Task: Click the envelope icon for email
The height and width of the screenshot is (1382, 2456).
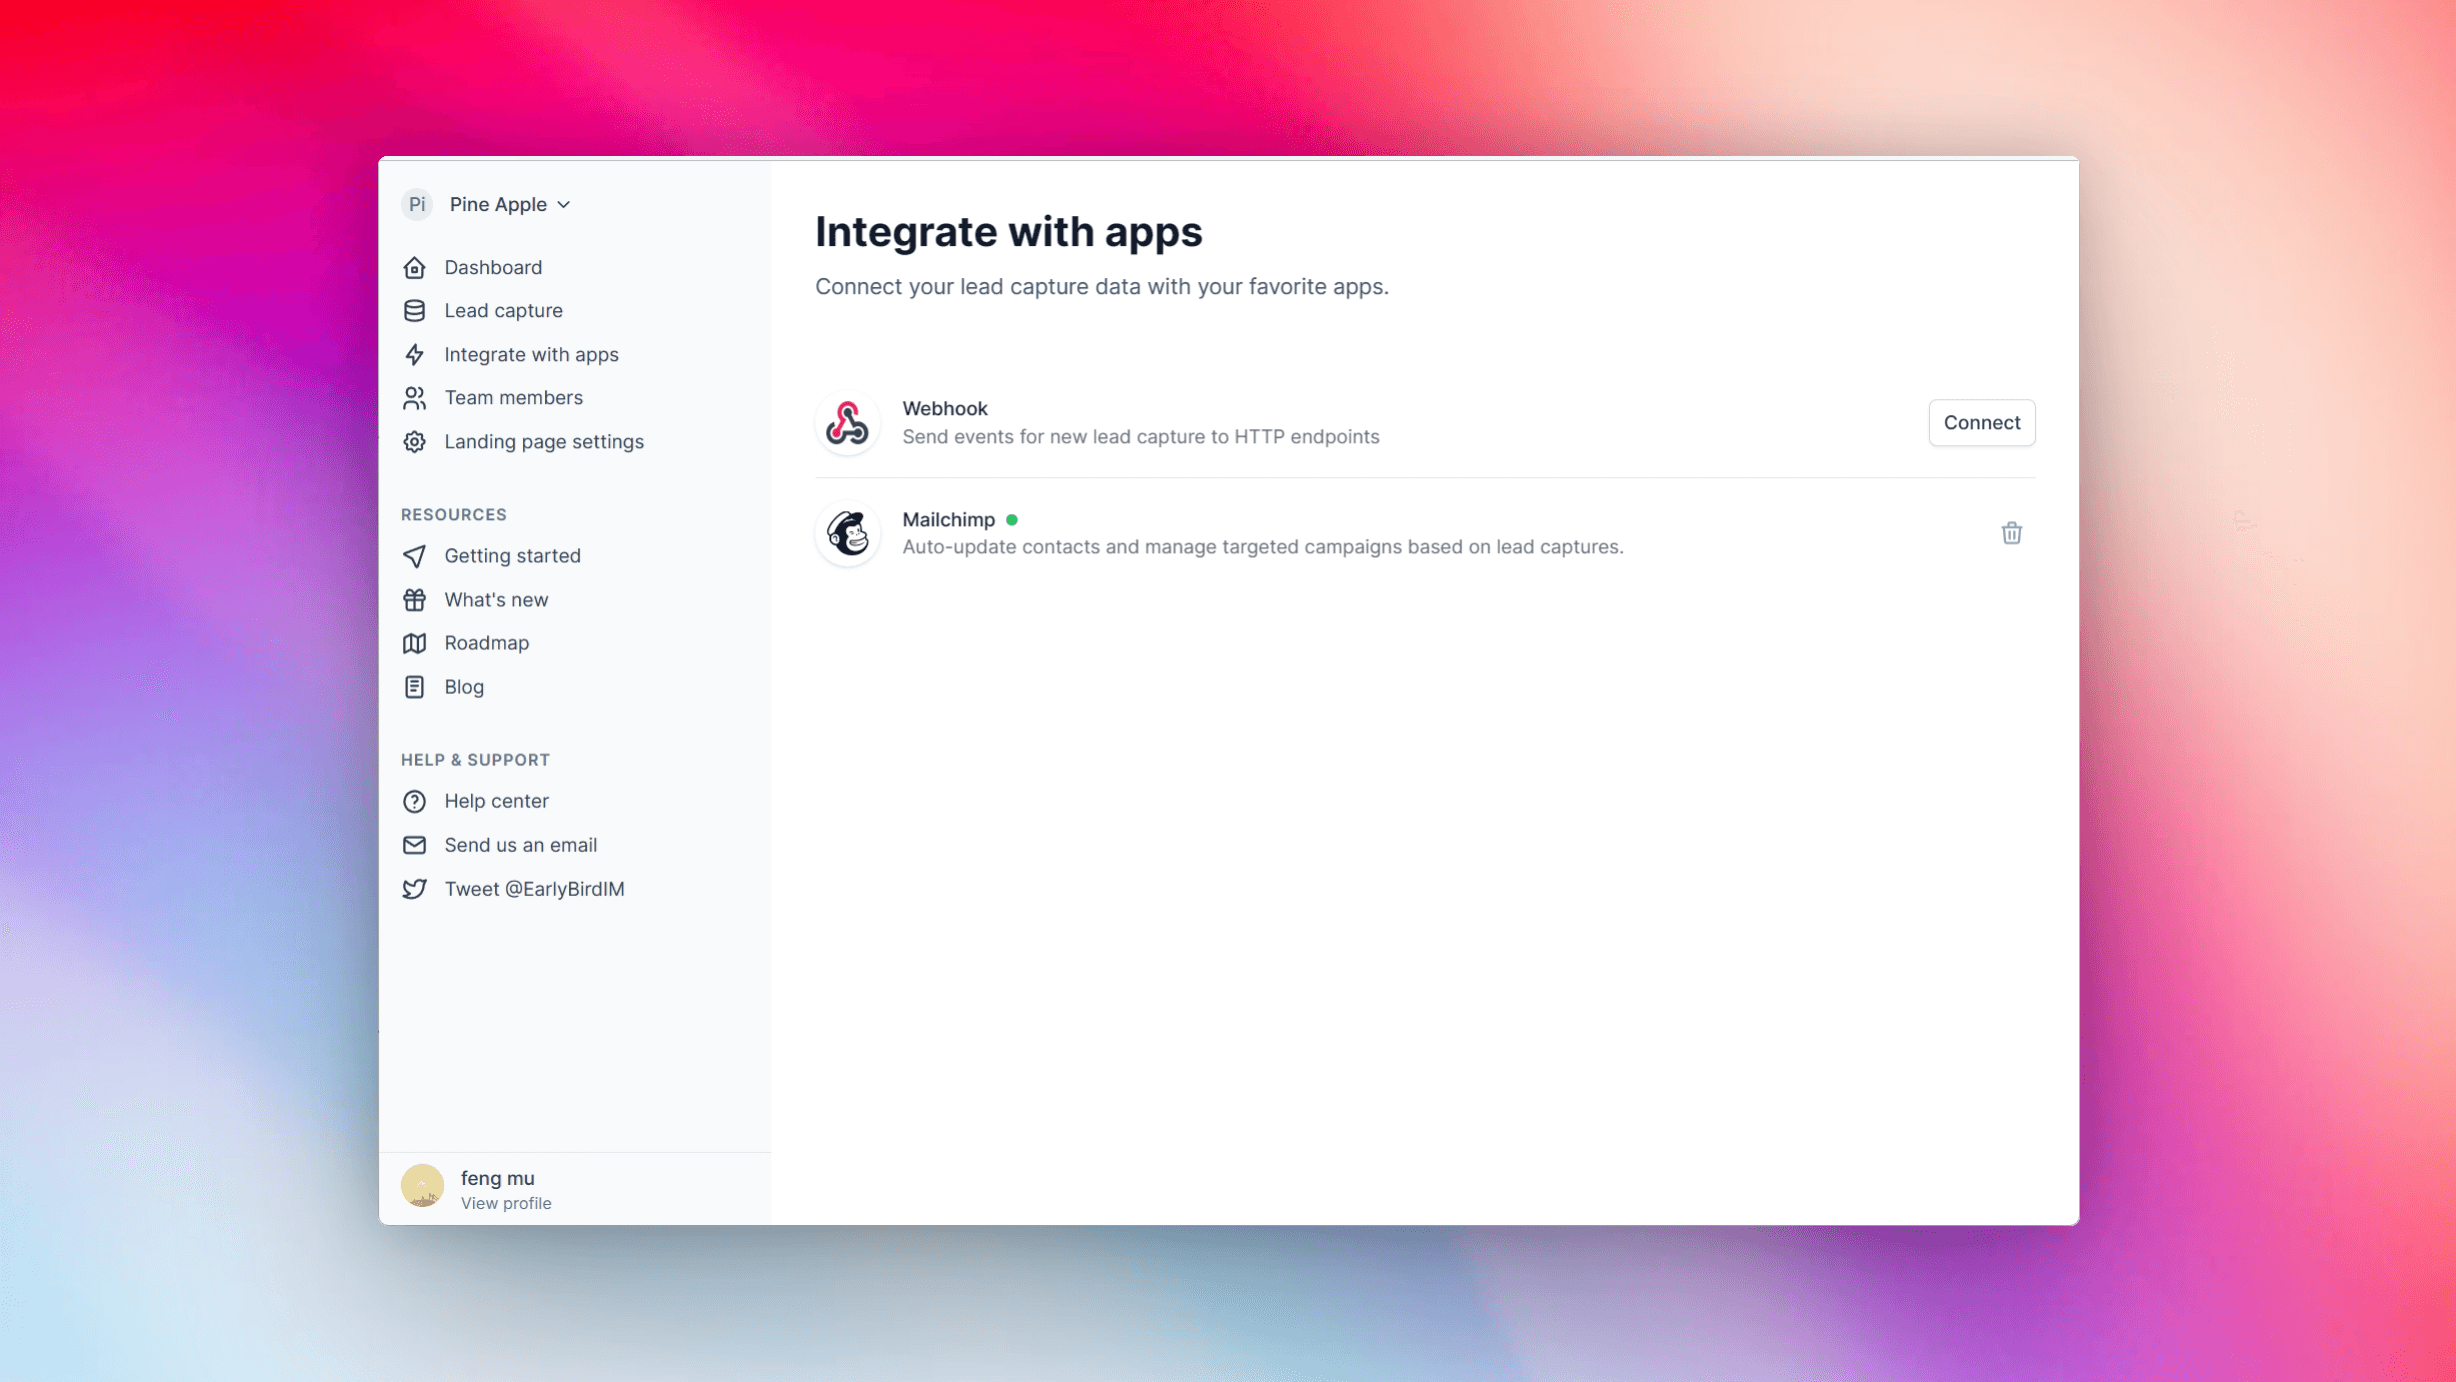Action: (x=414, y=845)
